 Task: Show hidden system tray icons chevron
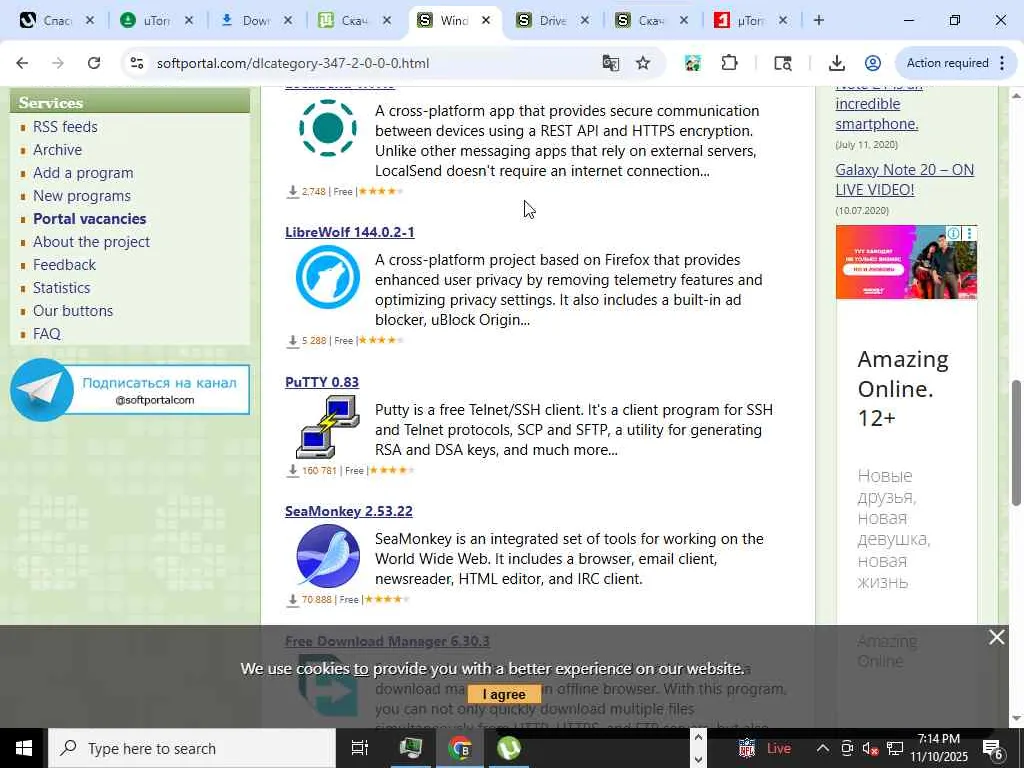click(x=823, y=748)
